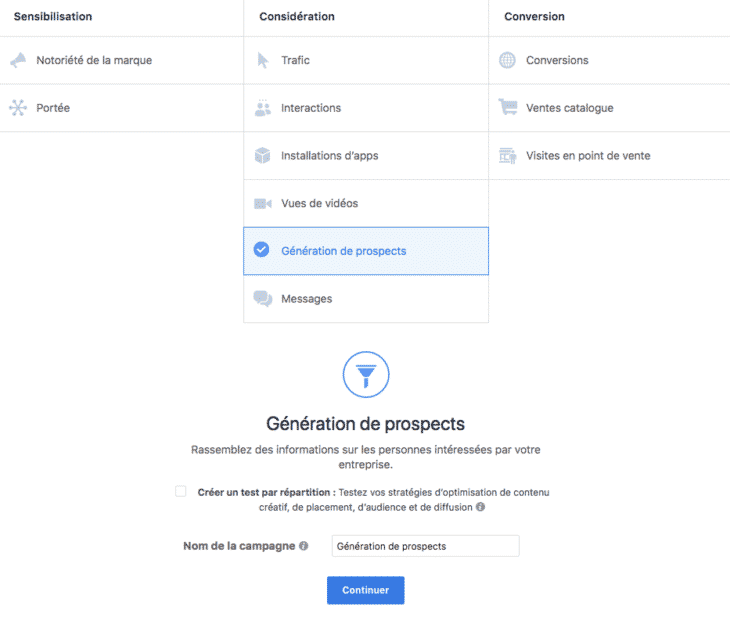Click the Ventes catalogue cart icon
This screenshot has height=642, width=730.
508,108
